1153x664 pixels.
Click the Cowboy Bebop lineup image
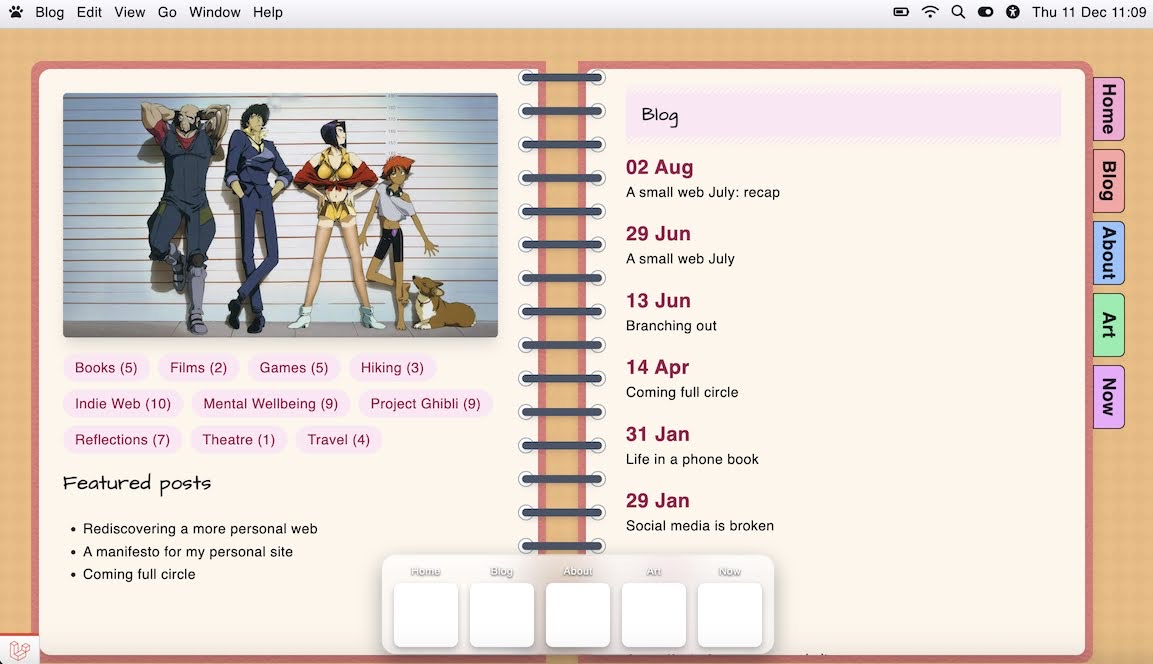pos(280,215)
